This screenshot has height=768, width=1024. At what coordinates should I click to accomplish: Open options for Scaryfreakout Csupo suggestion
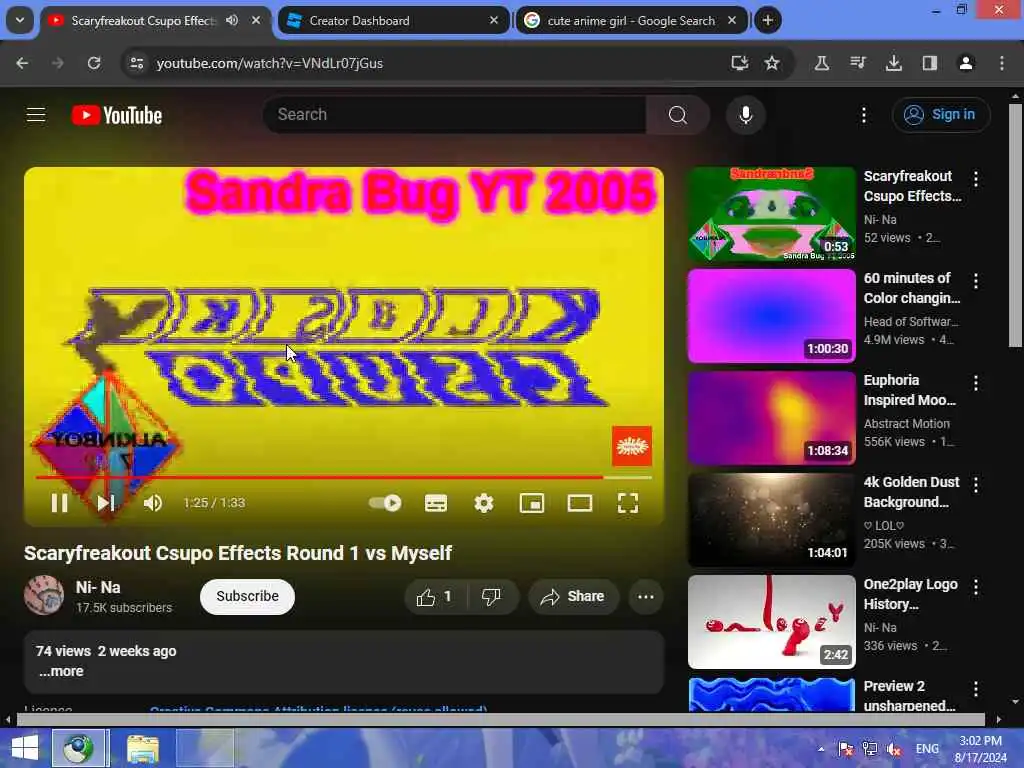pyautogui.click(x=976, y=179)
